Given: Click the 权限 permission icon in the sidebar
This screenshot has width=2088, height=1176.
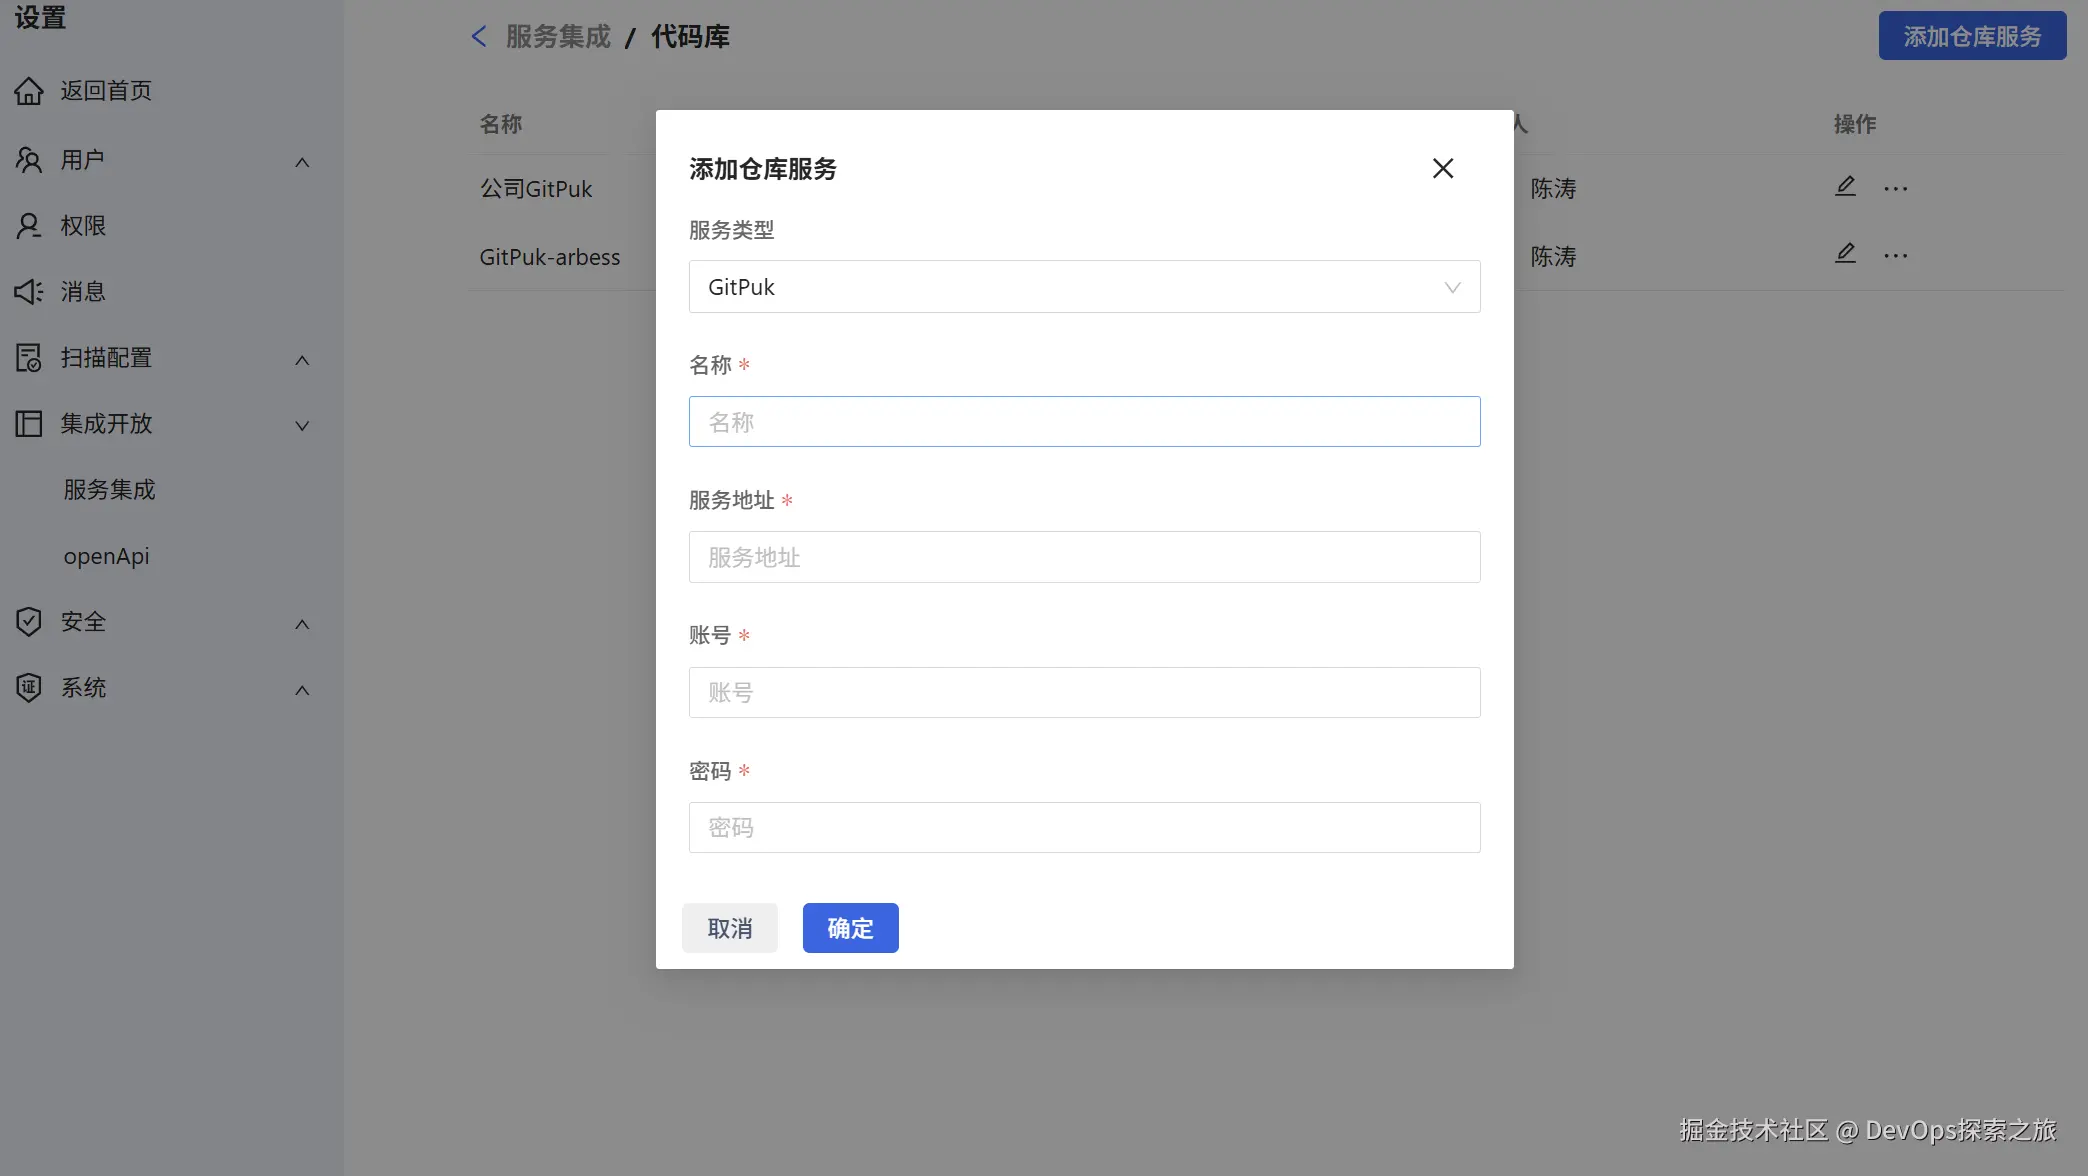Looking at the screenshot, I should click(x=29, y=226).
